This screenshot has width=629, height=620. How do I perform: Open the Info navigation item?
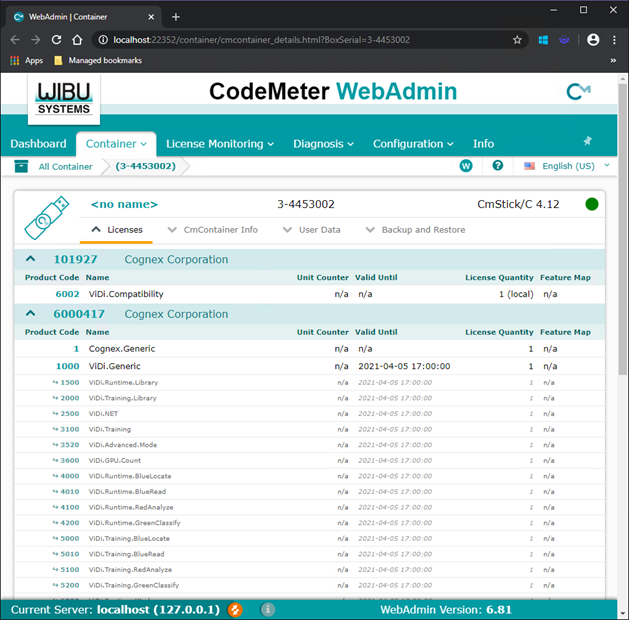click(x=483, y=144)
